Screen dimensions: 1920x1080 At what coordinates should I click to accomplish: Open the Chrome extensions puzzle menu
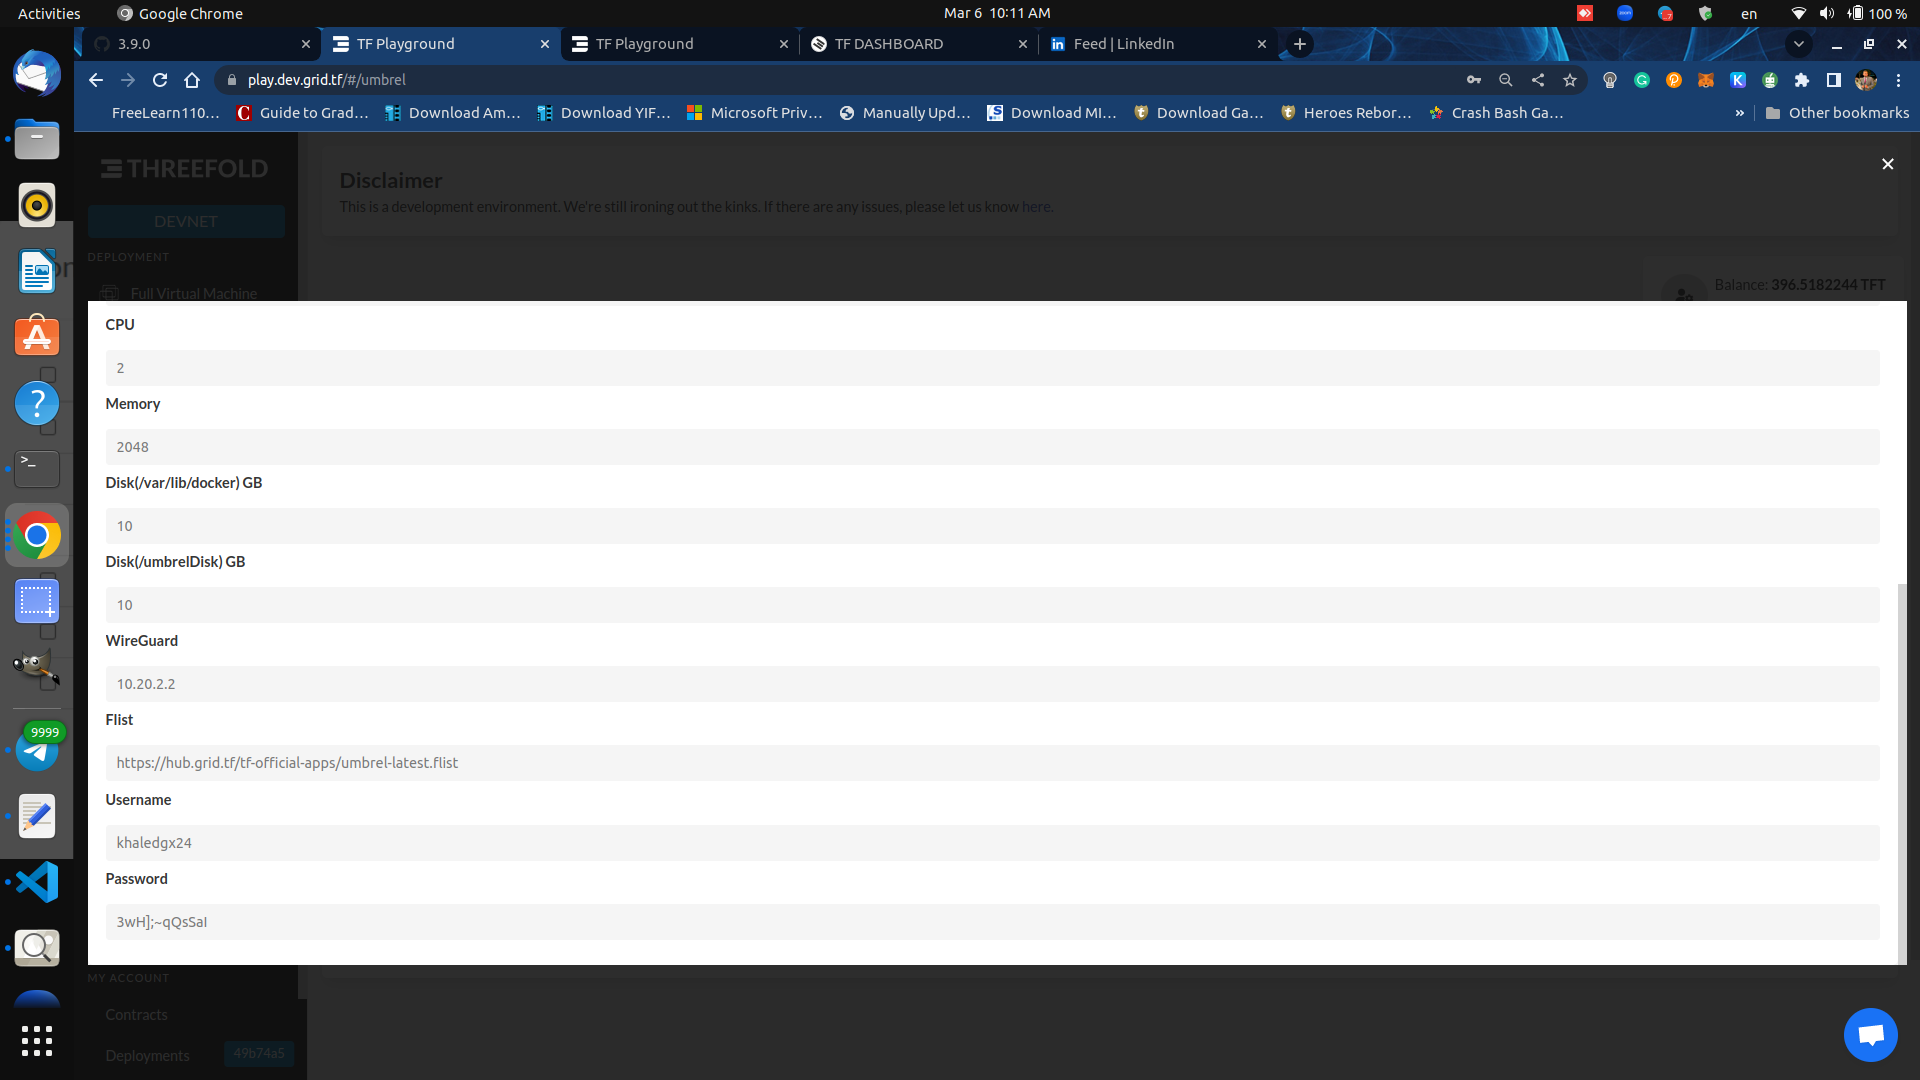tap(1803, 80)
